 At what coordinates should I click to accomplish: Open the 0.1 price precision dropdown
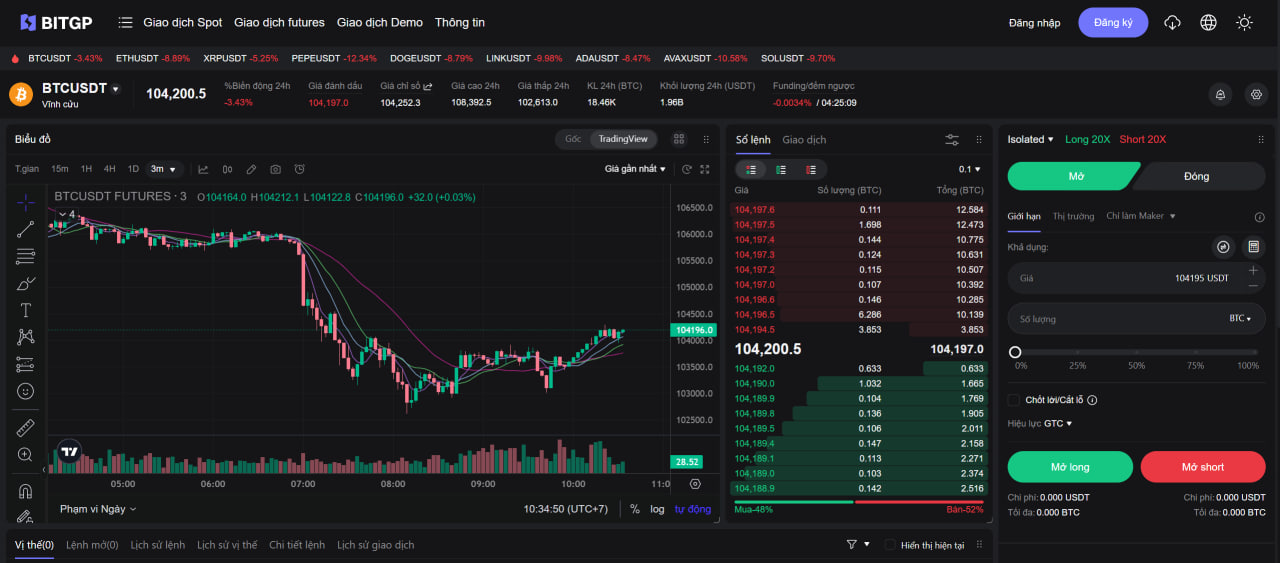(970, 170)
